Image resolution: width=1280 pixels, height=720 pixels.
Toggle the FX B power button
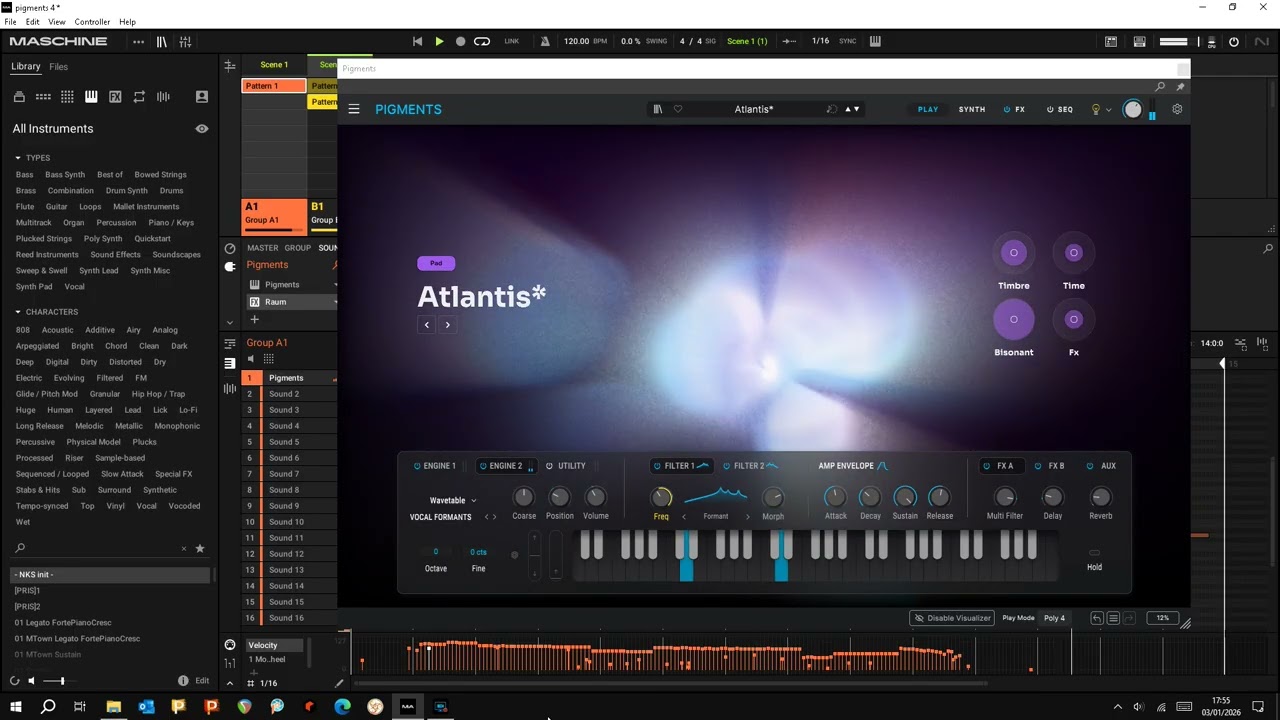[x=1038, y=466]
